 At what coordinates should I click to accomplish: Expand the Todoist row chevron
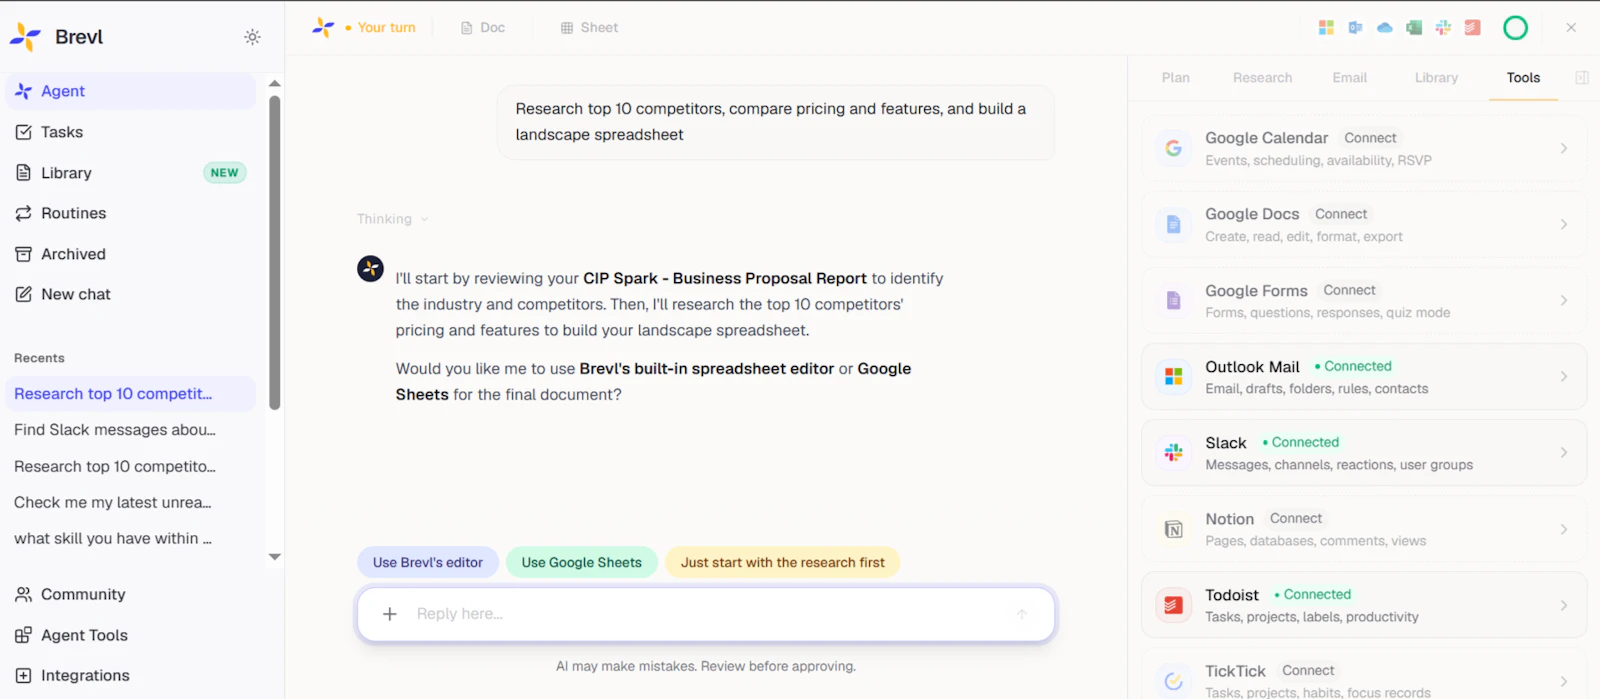[1563, 605]
